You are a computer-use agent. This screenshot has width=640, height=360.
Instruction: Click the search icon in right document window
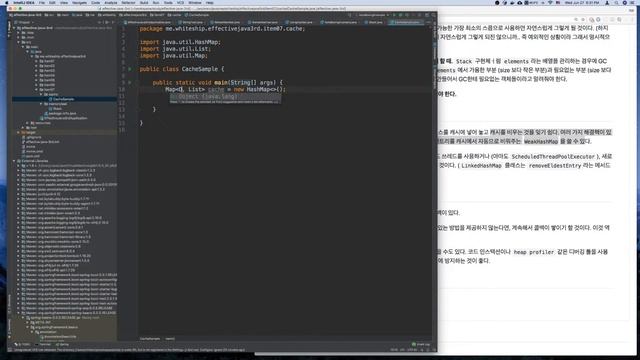(620, 20)
